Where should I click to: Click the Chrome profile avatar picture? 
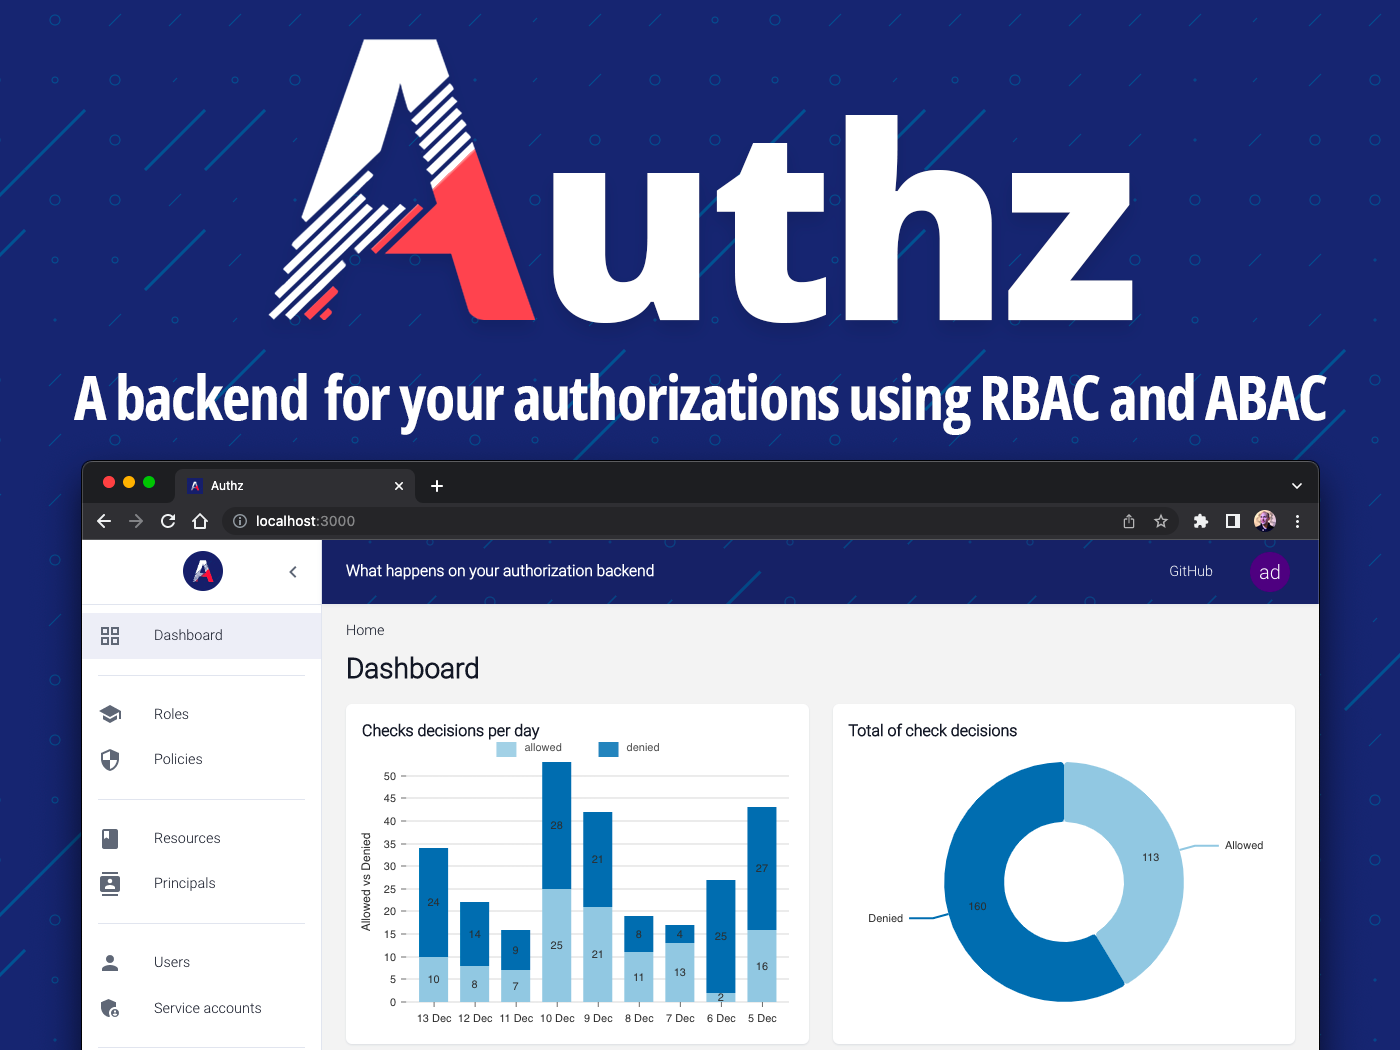(x=1265, y=520)
